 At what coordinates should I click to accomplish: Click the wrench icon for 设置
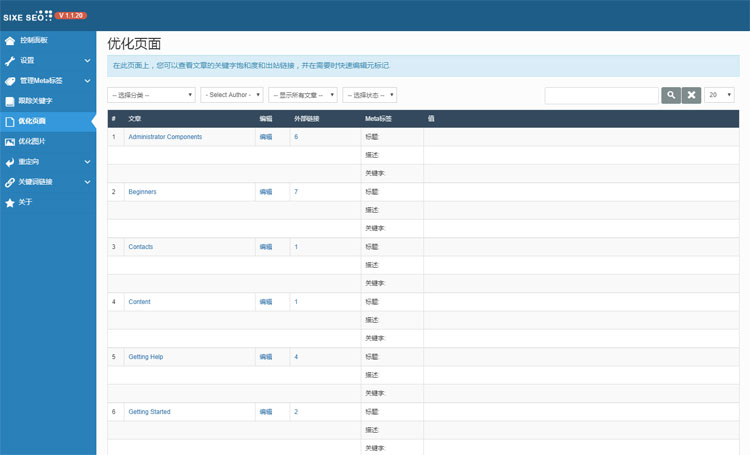tap(10, 61)
